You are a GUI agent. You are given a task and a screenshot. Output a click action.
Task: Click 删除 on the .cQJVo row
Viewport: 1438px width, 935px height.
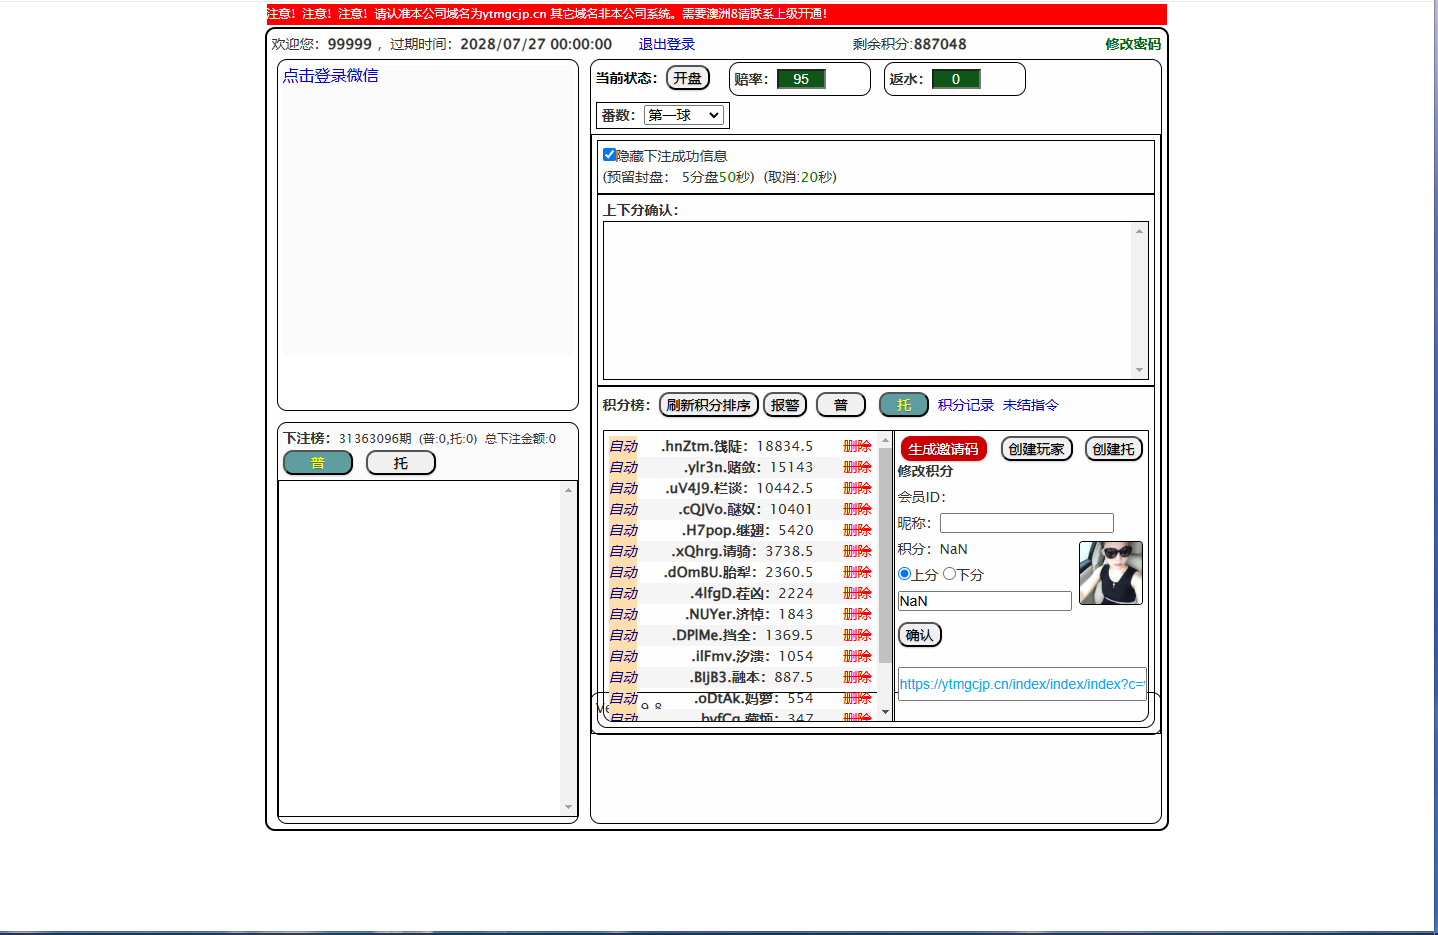coord(857,509)
